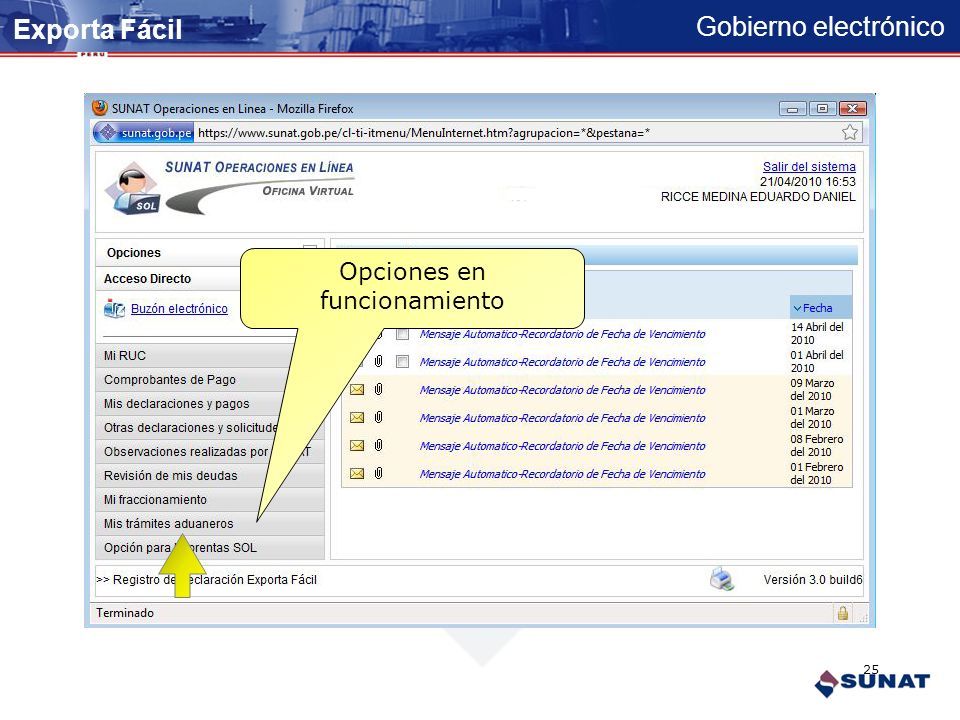The height and width of the screenshot is (720, 960).
Task: Open message dated 08 Febrero del 2010
Action: [562, 446]
